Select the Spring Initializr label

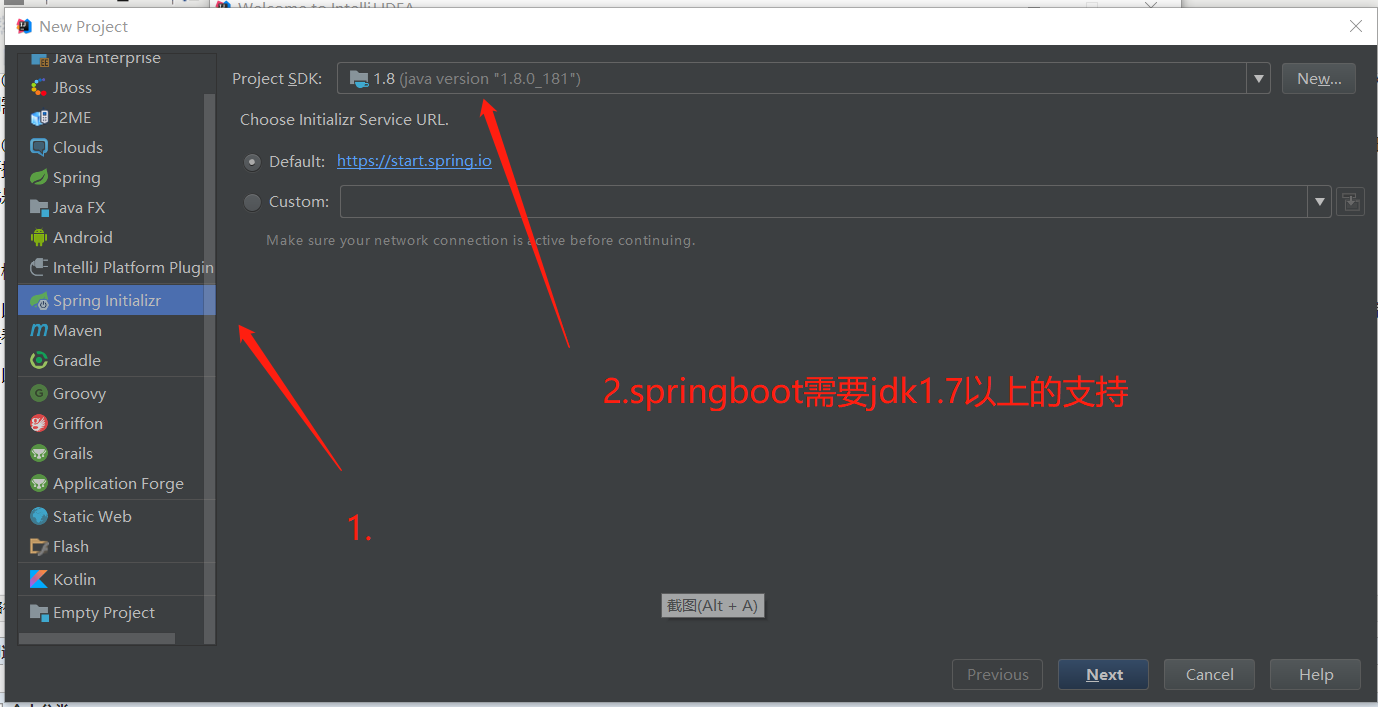point(107,301)
